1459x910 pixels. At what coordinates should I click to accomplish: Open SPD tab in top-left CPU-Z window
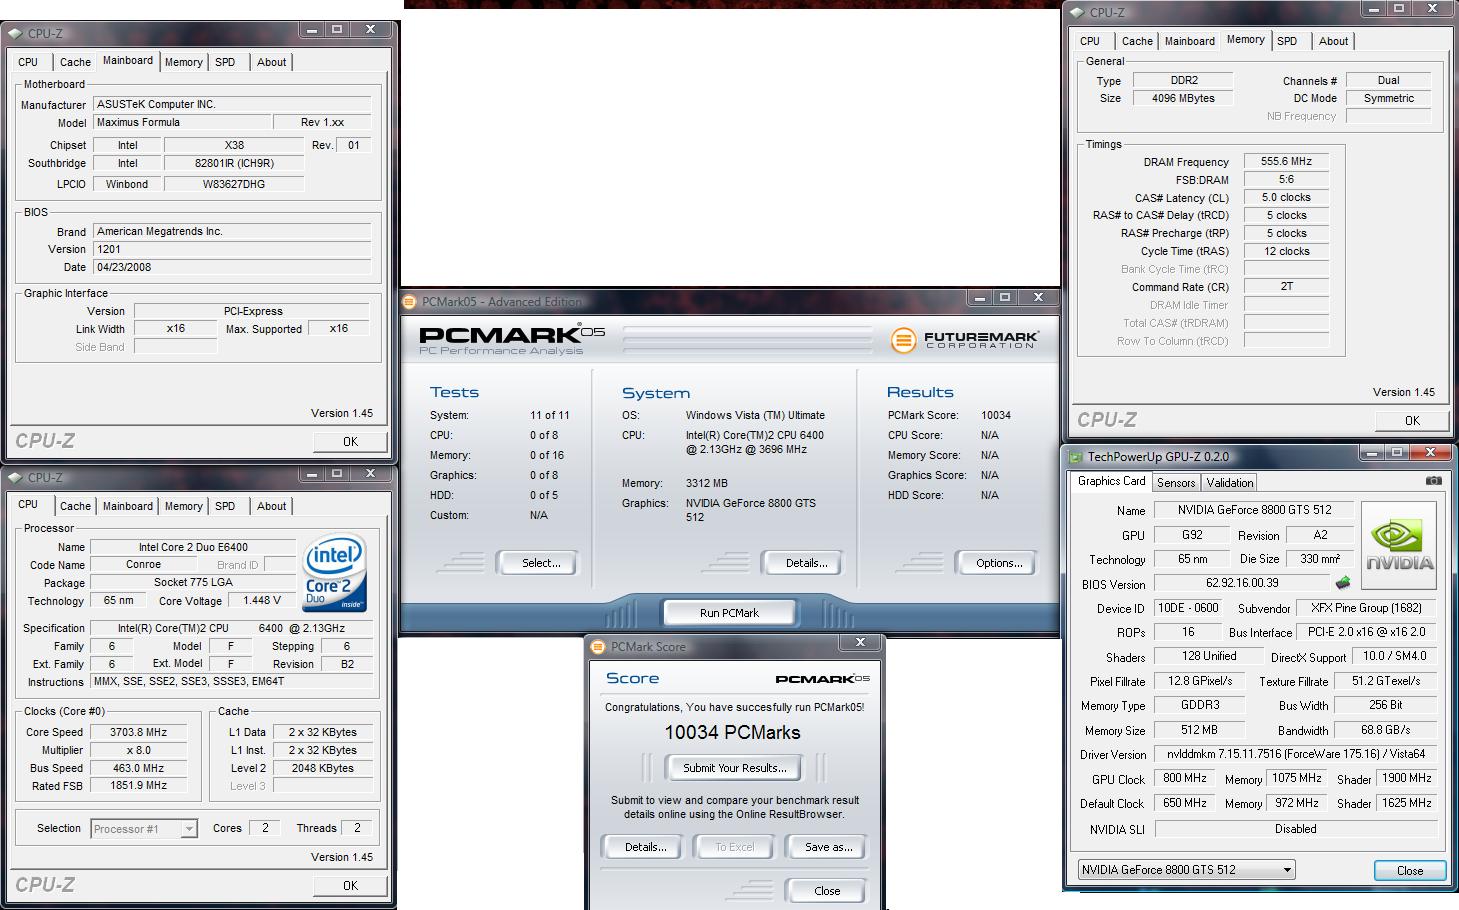click(226, 62)
